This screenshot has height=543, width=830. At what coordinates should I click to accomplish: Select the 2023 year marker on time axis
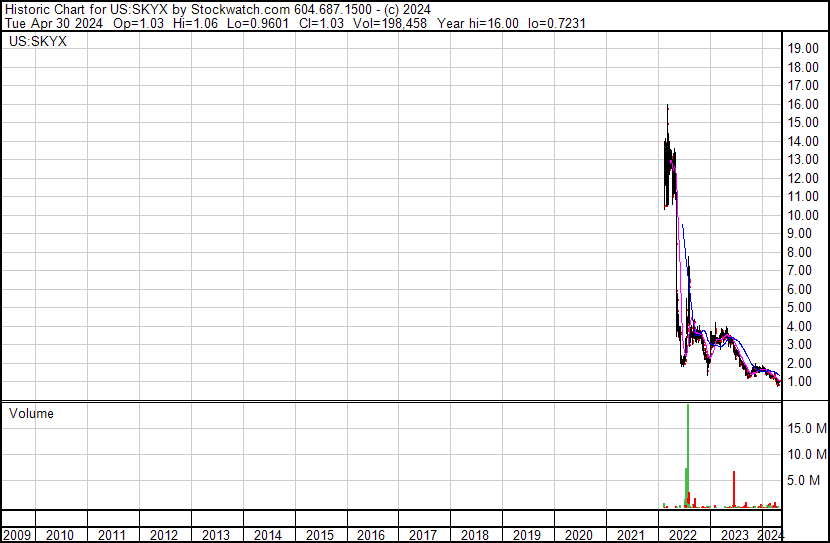pyautogui.click(x=735, y=535)
